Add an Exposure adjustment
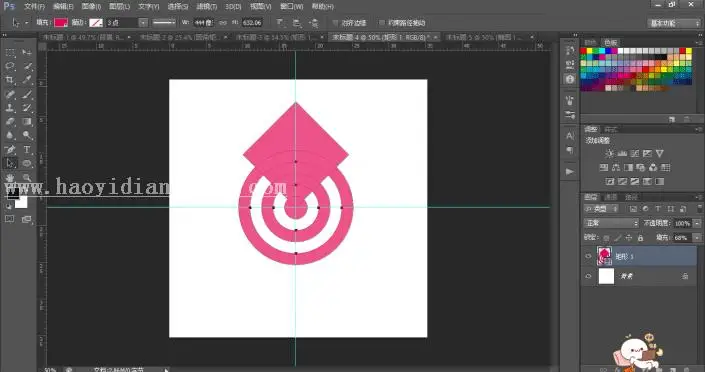705x372 pixels. click(647, 153)
